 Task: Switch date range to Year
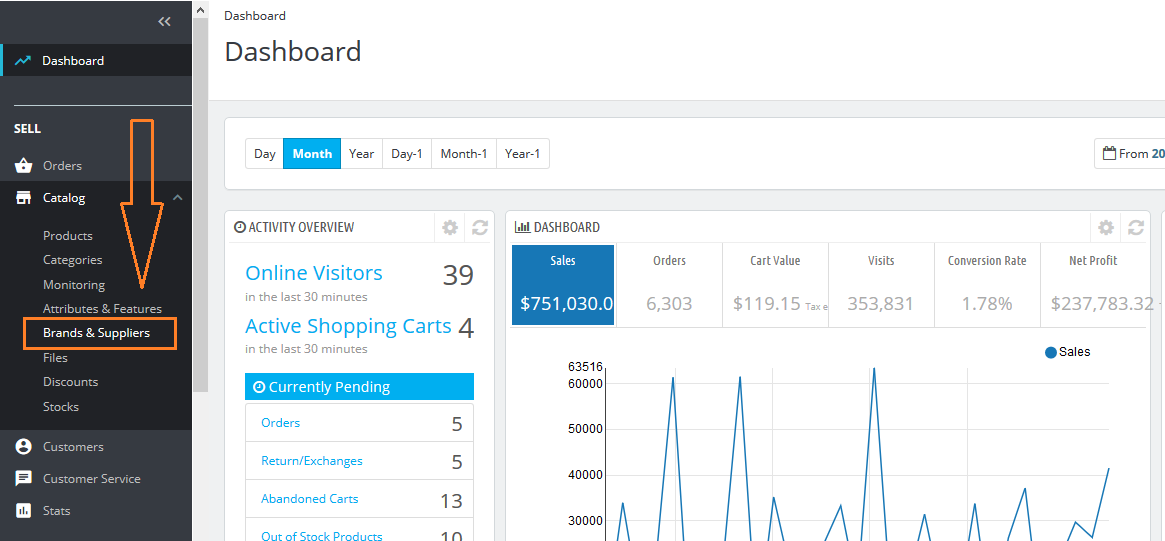pos(361,154)
